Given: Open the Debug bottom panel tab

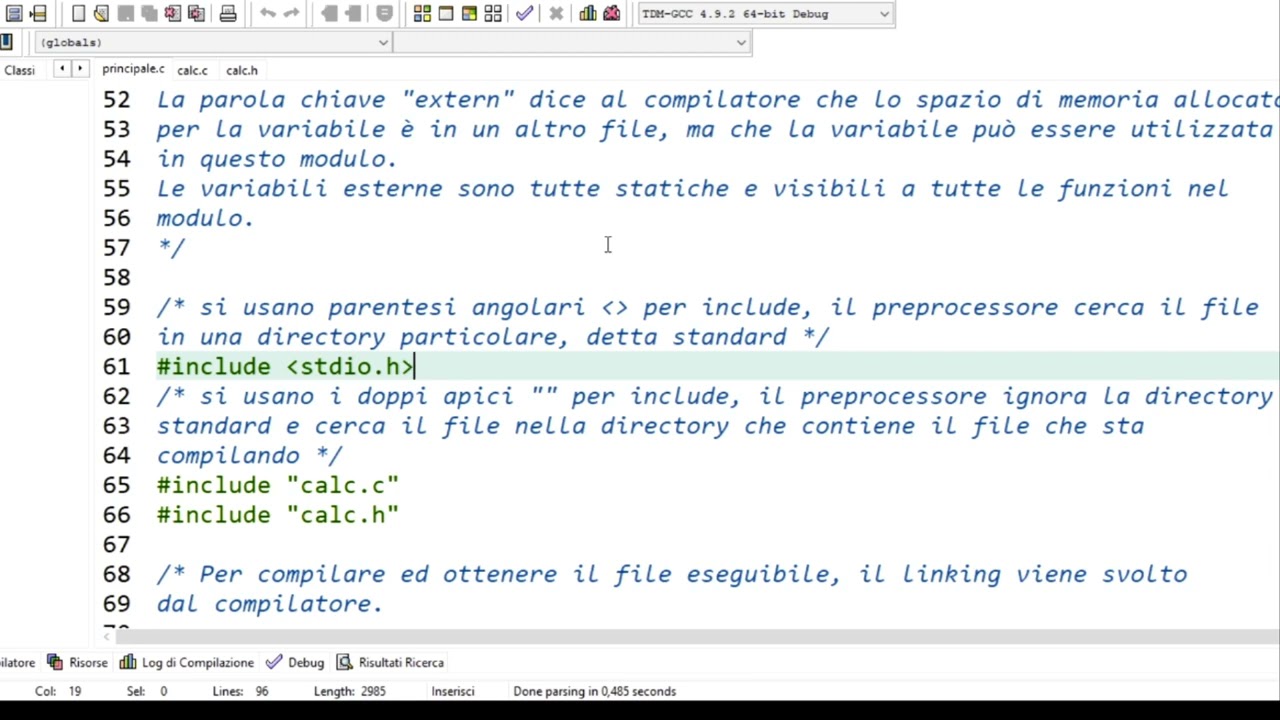Looking at the screenshot, I should click(x=295, y=662).
